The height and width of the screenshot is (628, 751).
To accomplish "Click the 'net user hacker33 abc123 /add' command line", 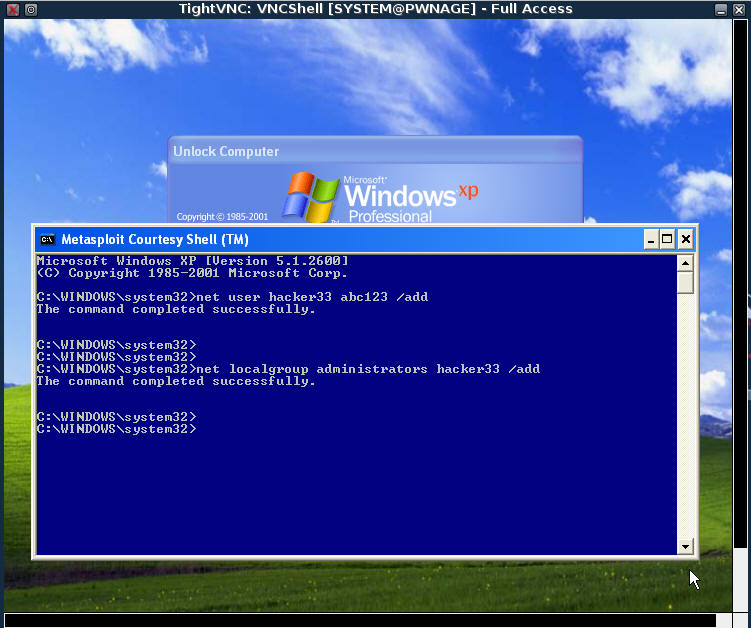I will pos(232,297).
